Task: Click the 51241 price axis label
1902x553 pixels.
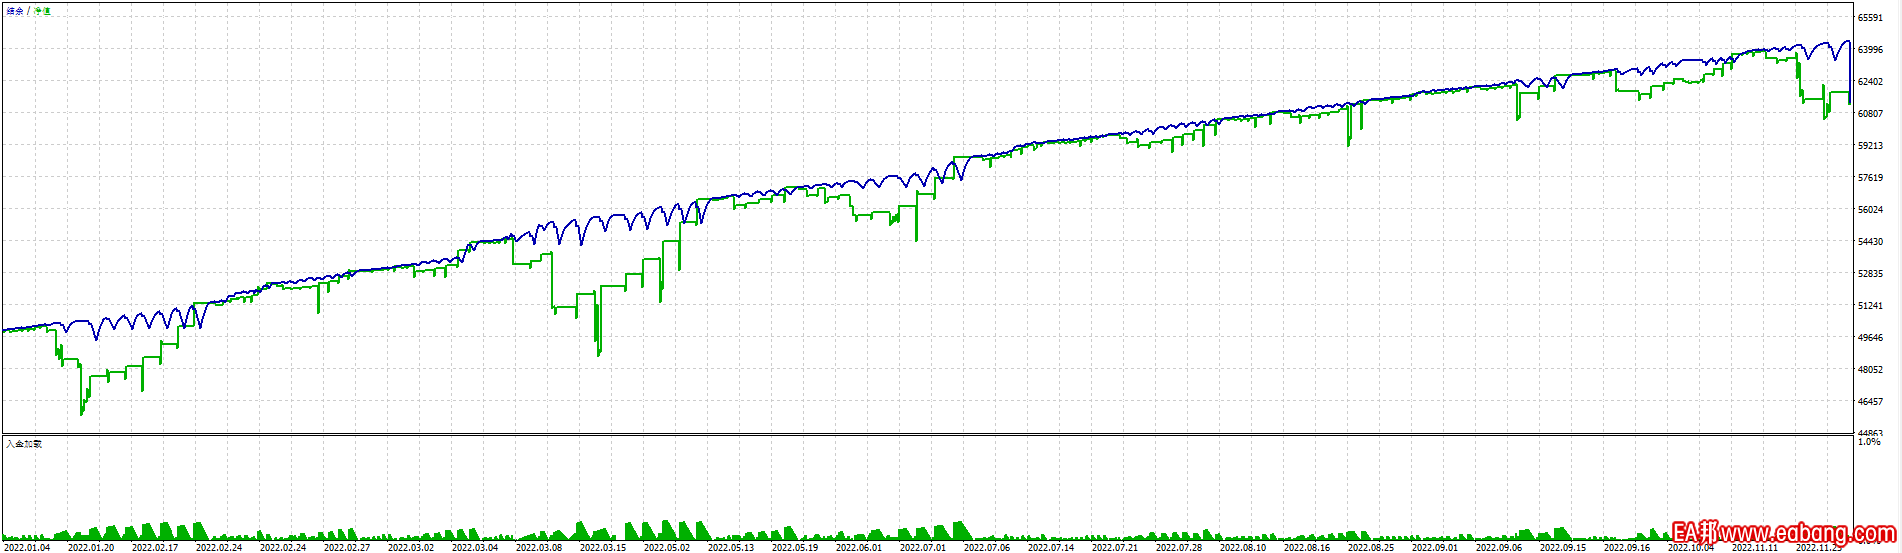Action: pos(1870,306)
